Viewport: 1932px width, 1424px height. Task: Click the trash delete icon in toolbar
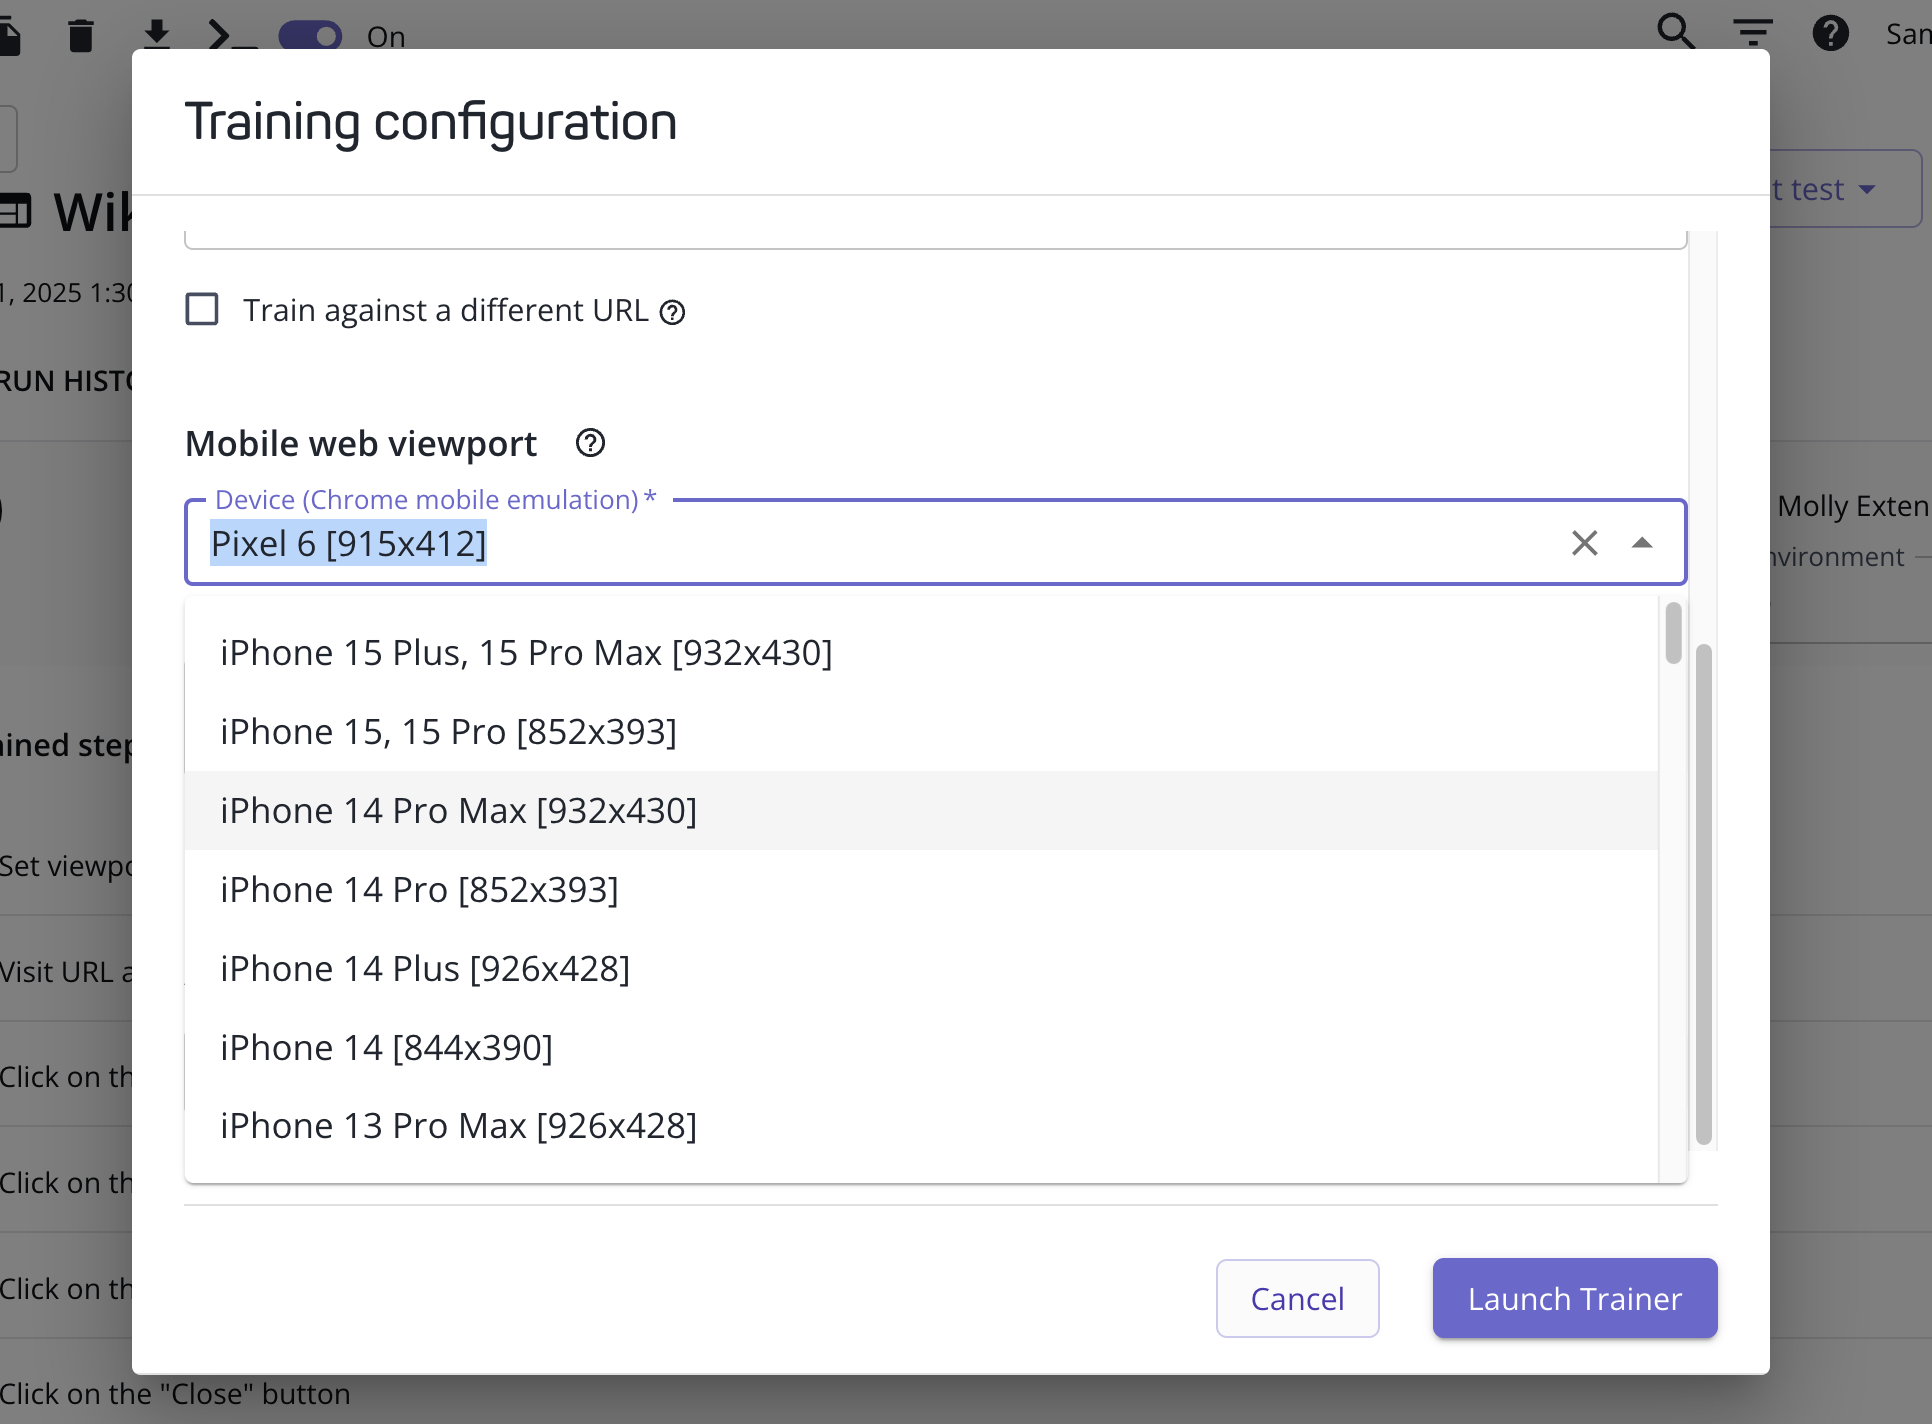click(80, 35)
